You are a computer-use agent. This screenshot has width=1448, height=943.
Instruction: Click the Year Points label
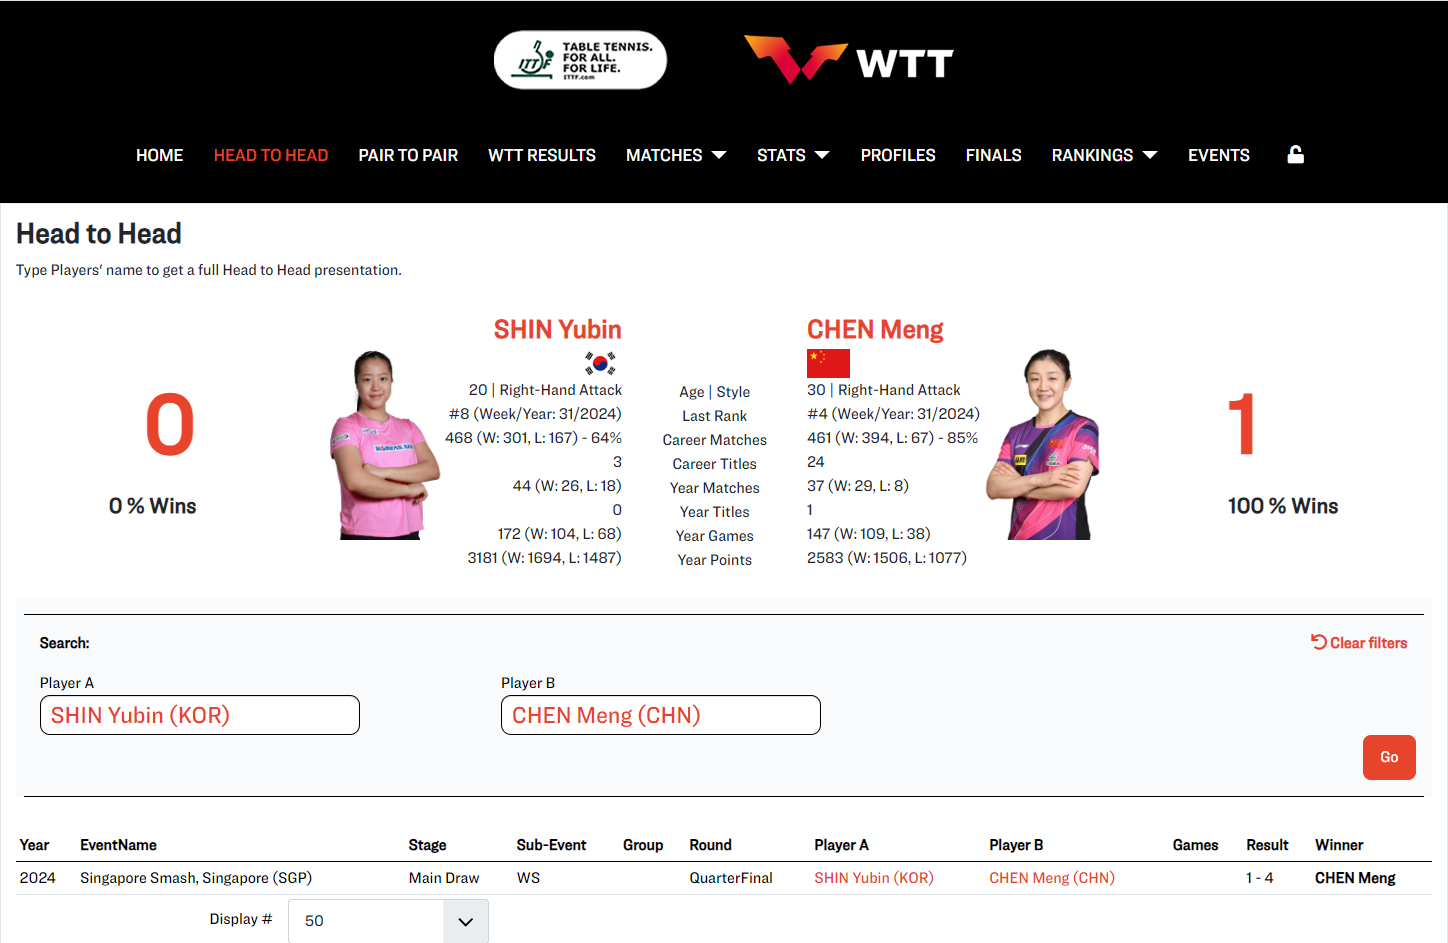714,560
